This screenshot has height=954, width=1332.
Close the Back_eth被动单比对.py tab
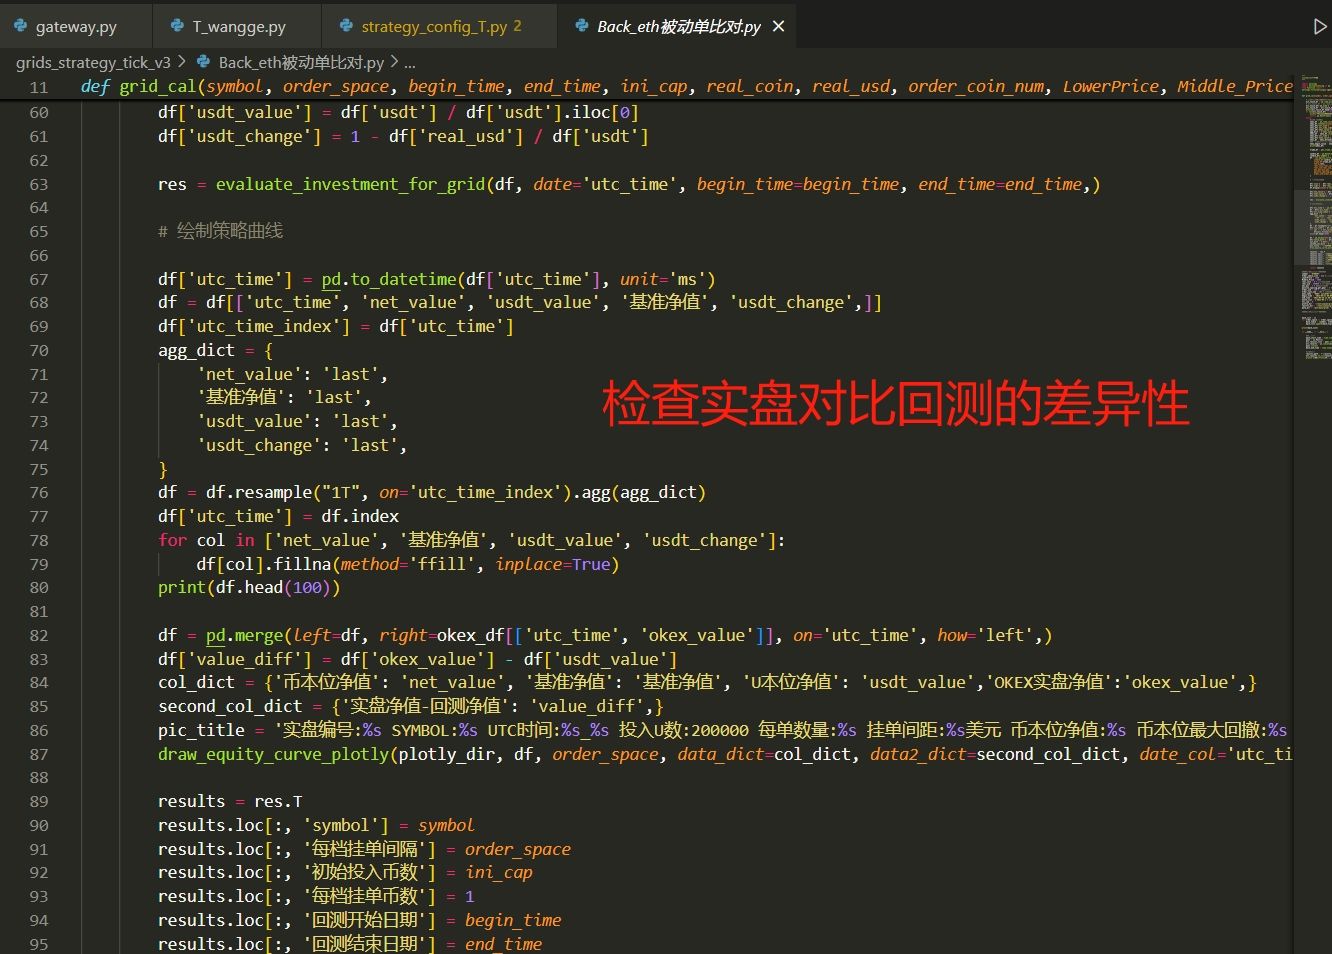tap(779, 27)
